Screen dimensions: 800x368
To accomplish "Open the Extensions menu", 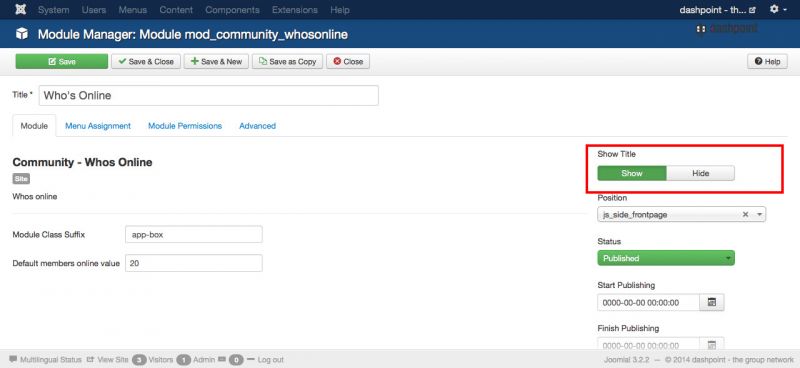I will coord(294,10).
